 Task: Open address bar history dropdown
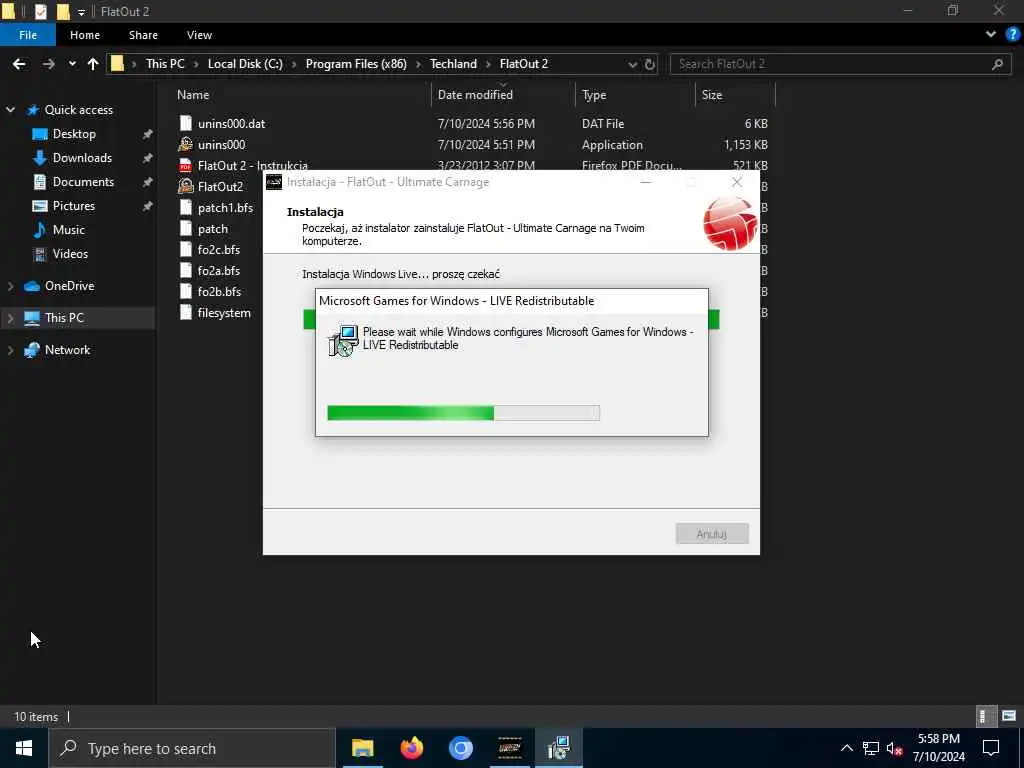[x=632, y=65]
